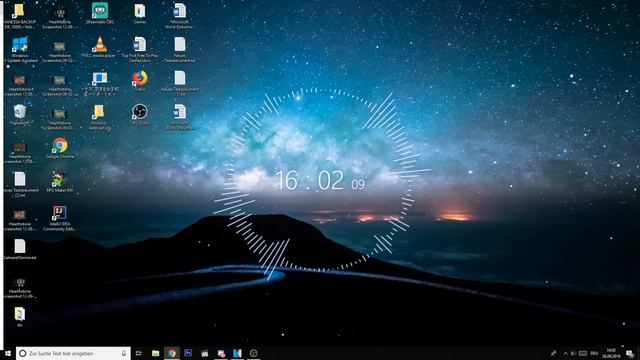
Task: Open the Android Verknüpfung folder shortcut
Action: tap(100, 117)
